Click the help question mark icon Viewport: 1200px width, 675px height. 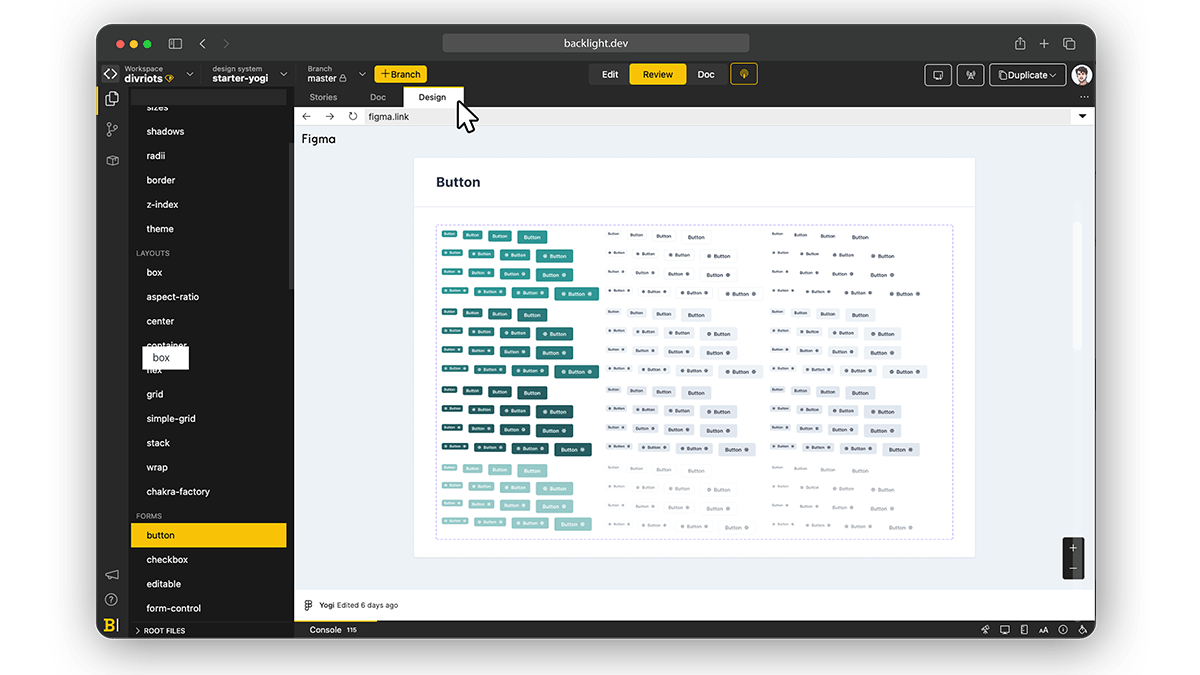(111, 600)
